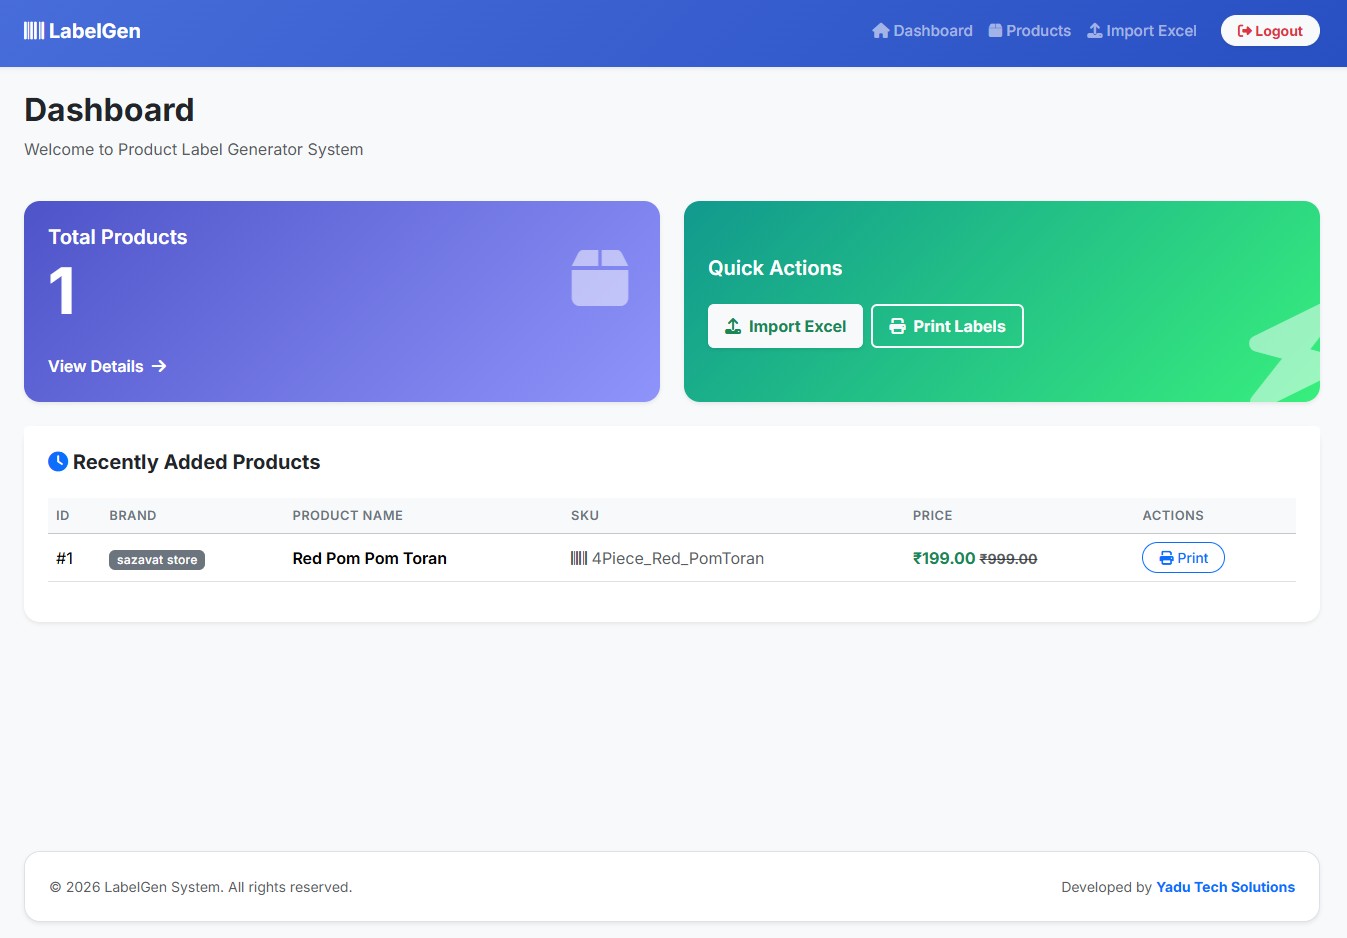The width and height of the screenshot is (1347, 938).
Task: Click the upload icon beside Import Excel nav link
Action: [x=1094, y=30]
